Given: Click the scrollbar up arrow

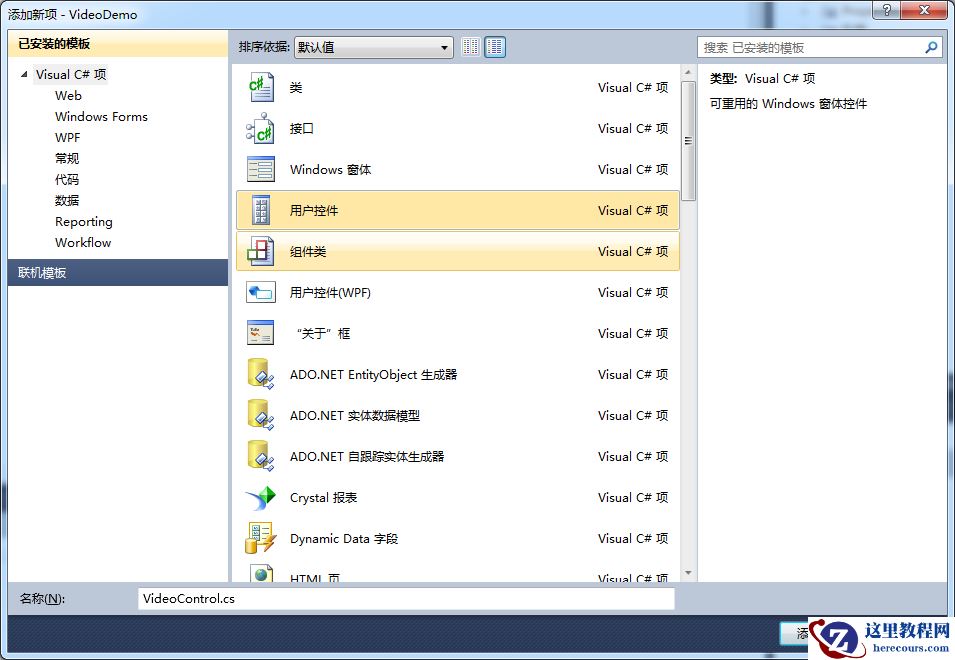Looking at the screenshot, I should pyautogui.click(x=688, y=72).
